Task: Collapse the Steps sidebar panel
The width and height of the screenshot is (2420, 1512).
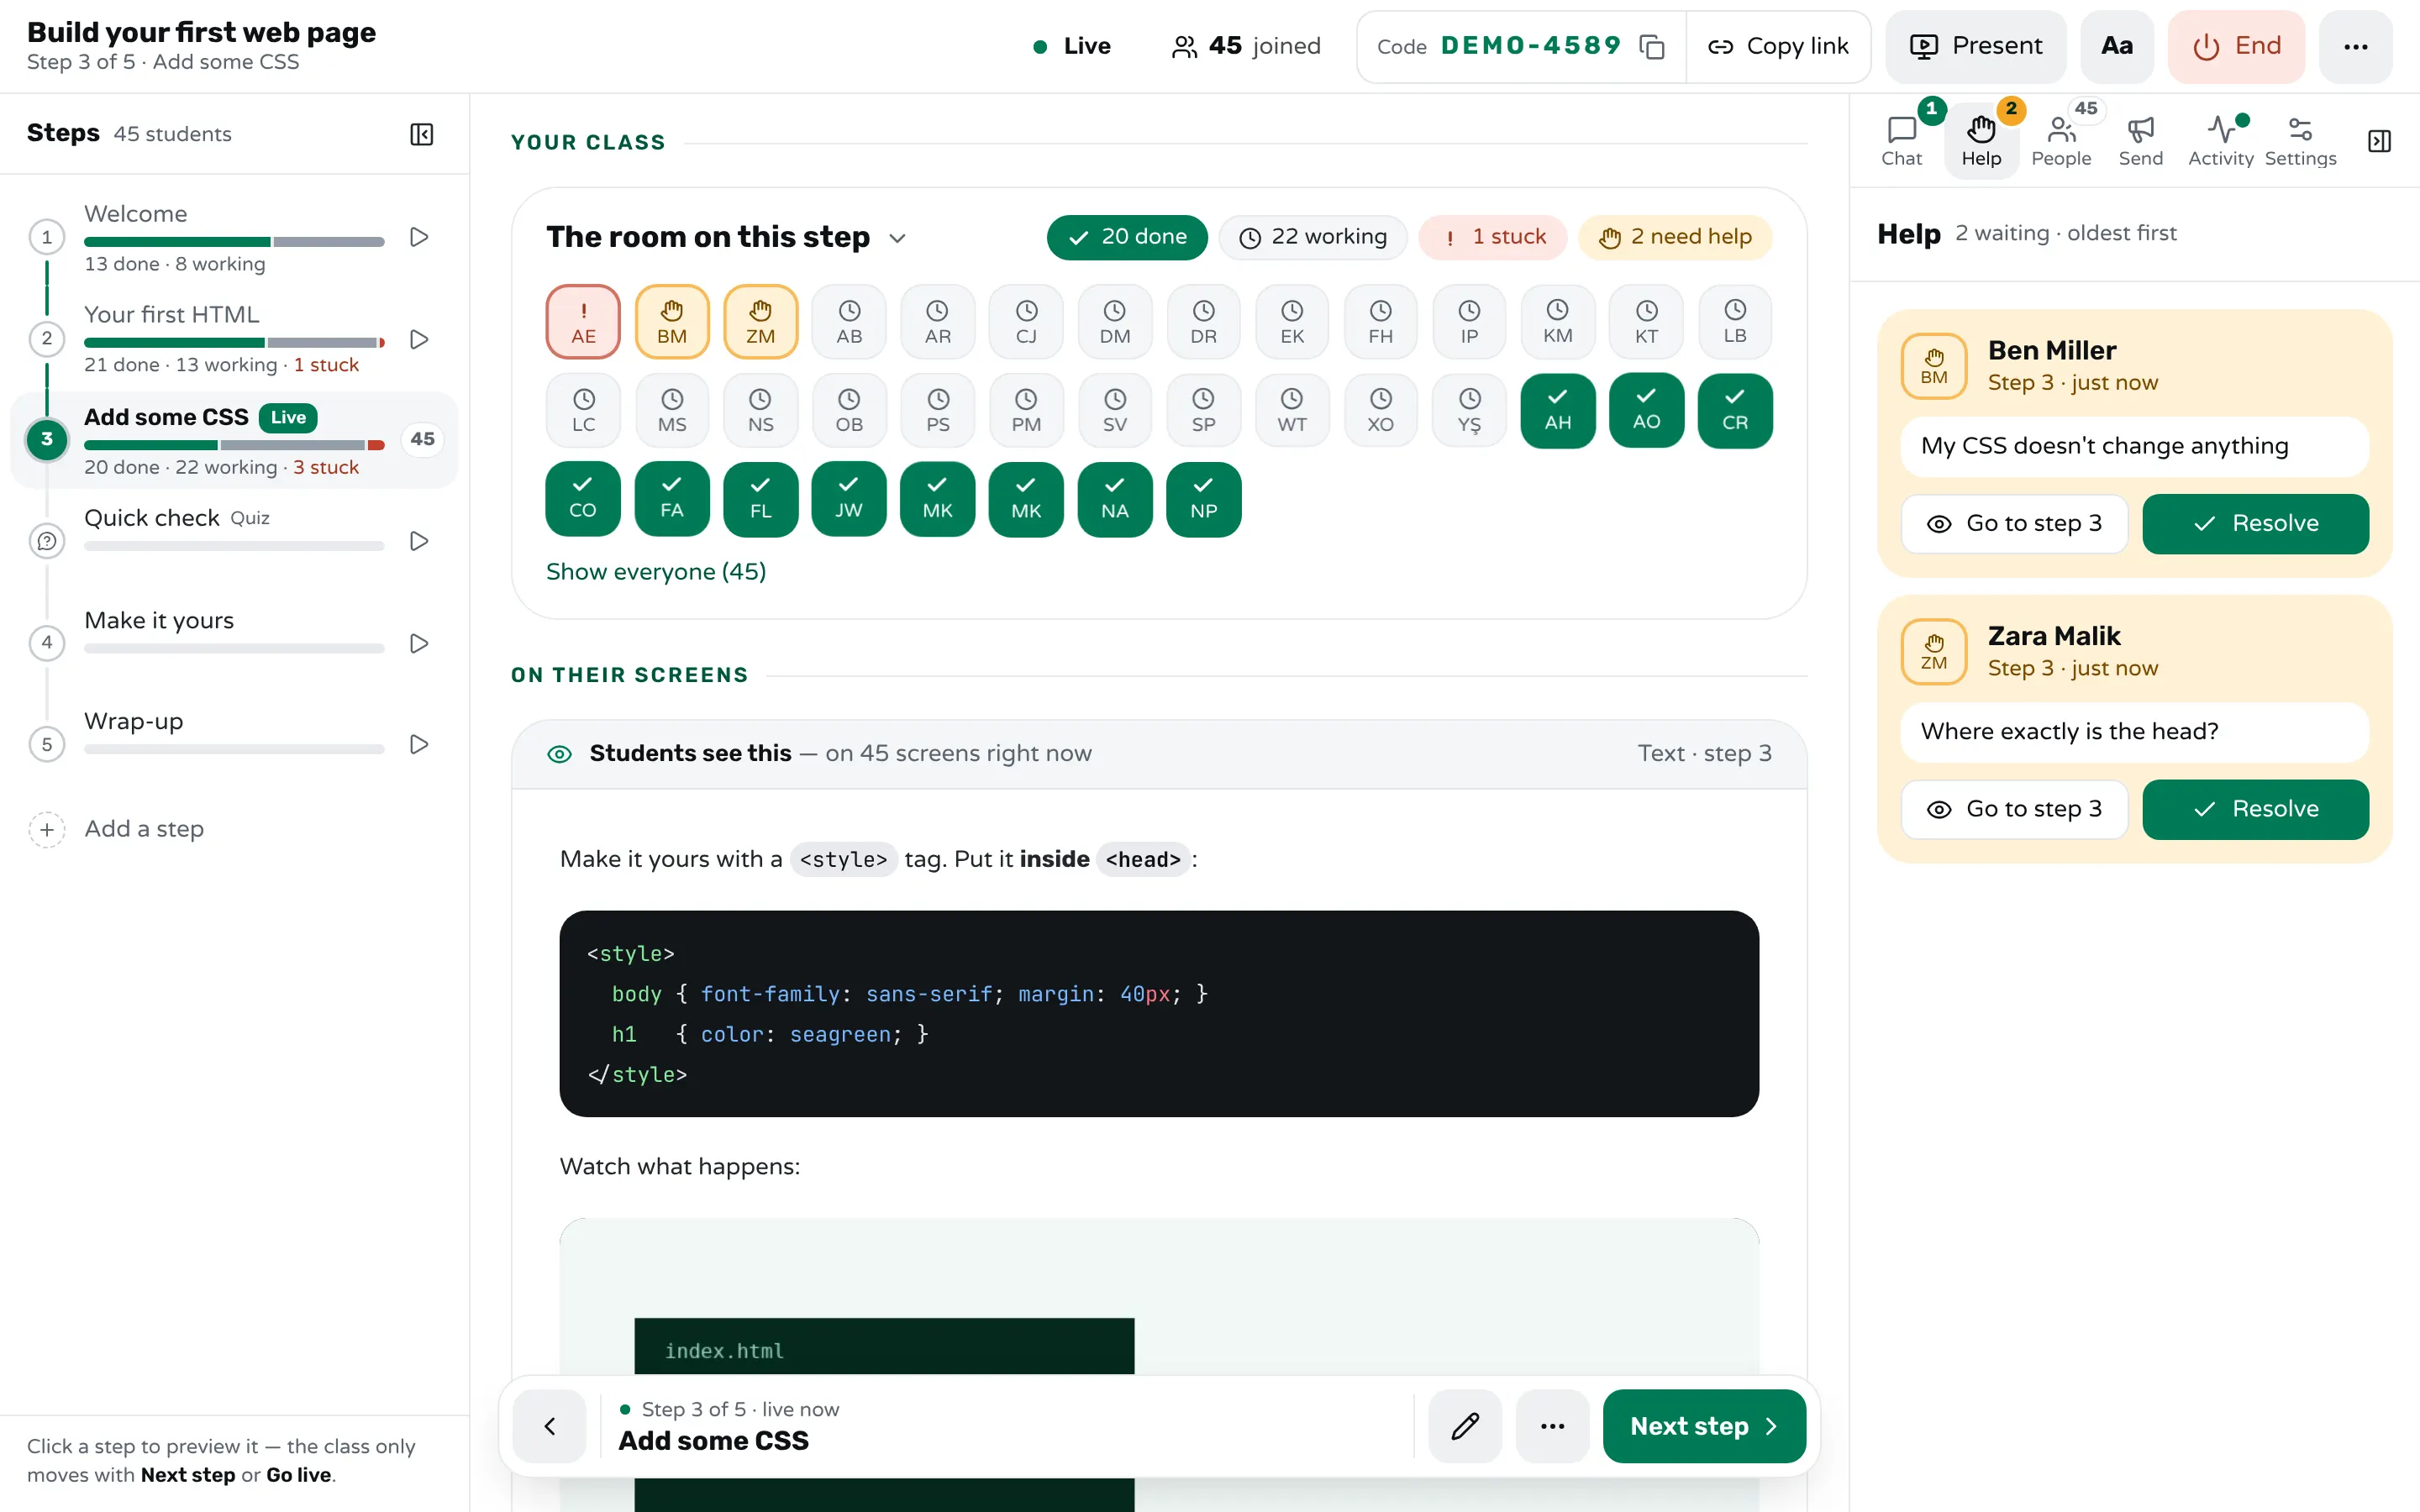Action: point(422,134)
